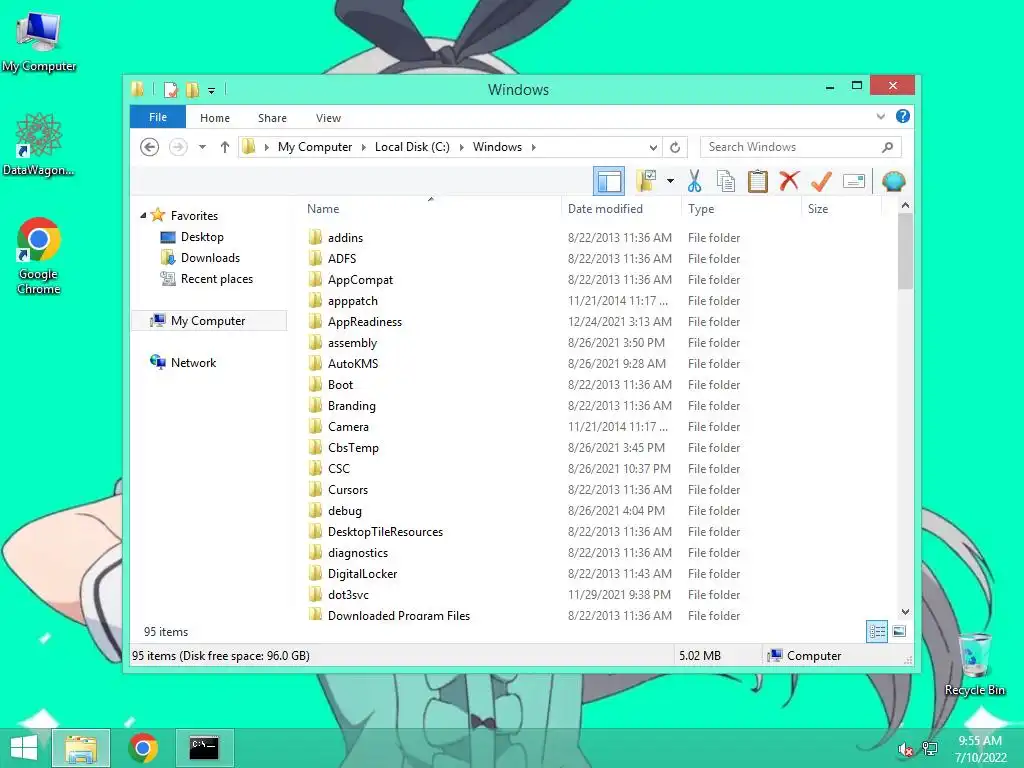
Task: Click the scroll down arrow of file list
Action: [905, 612]
